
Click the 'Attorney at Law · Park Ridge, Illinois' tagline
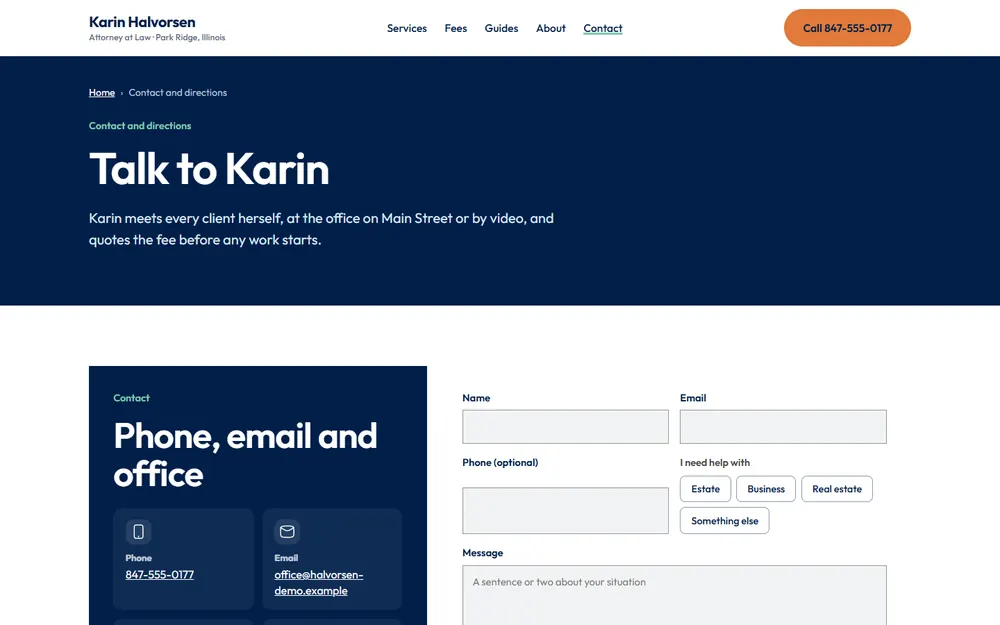pyautogui.click(x=157, y=38)
